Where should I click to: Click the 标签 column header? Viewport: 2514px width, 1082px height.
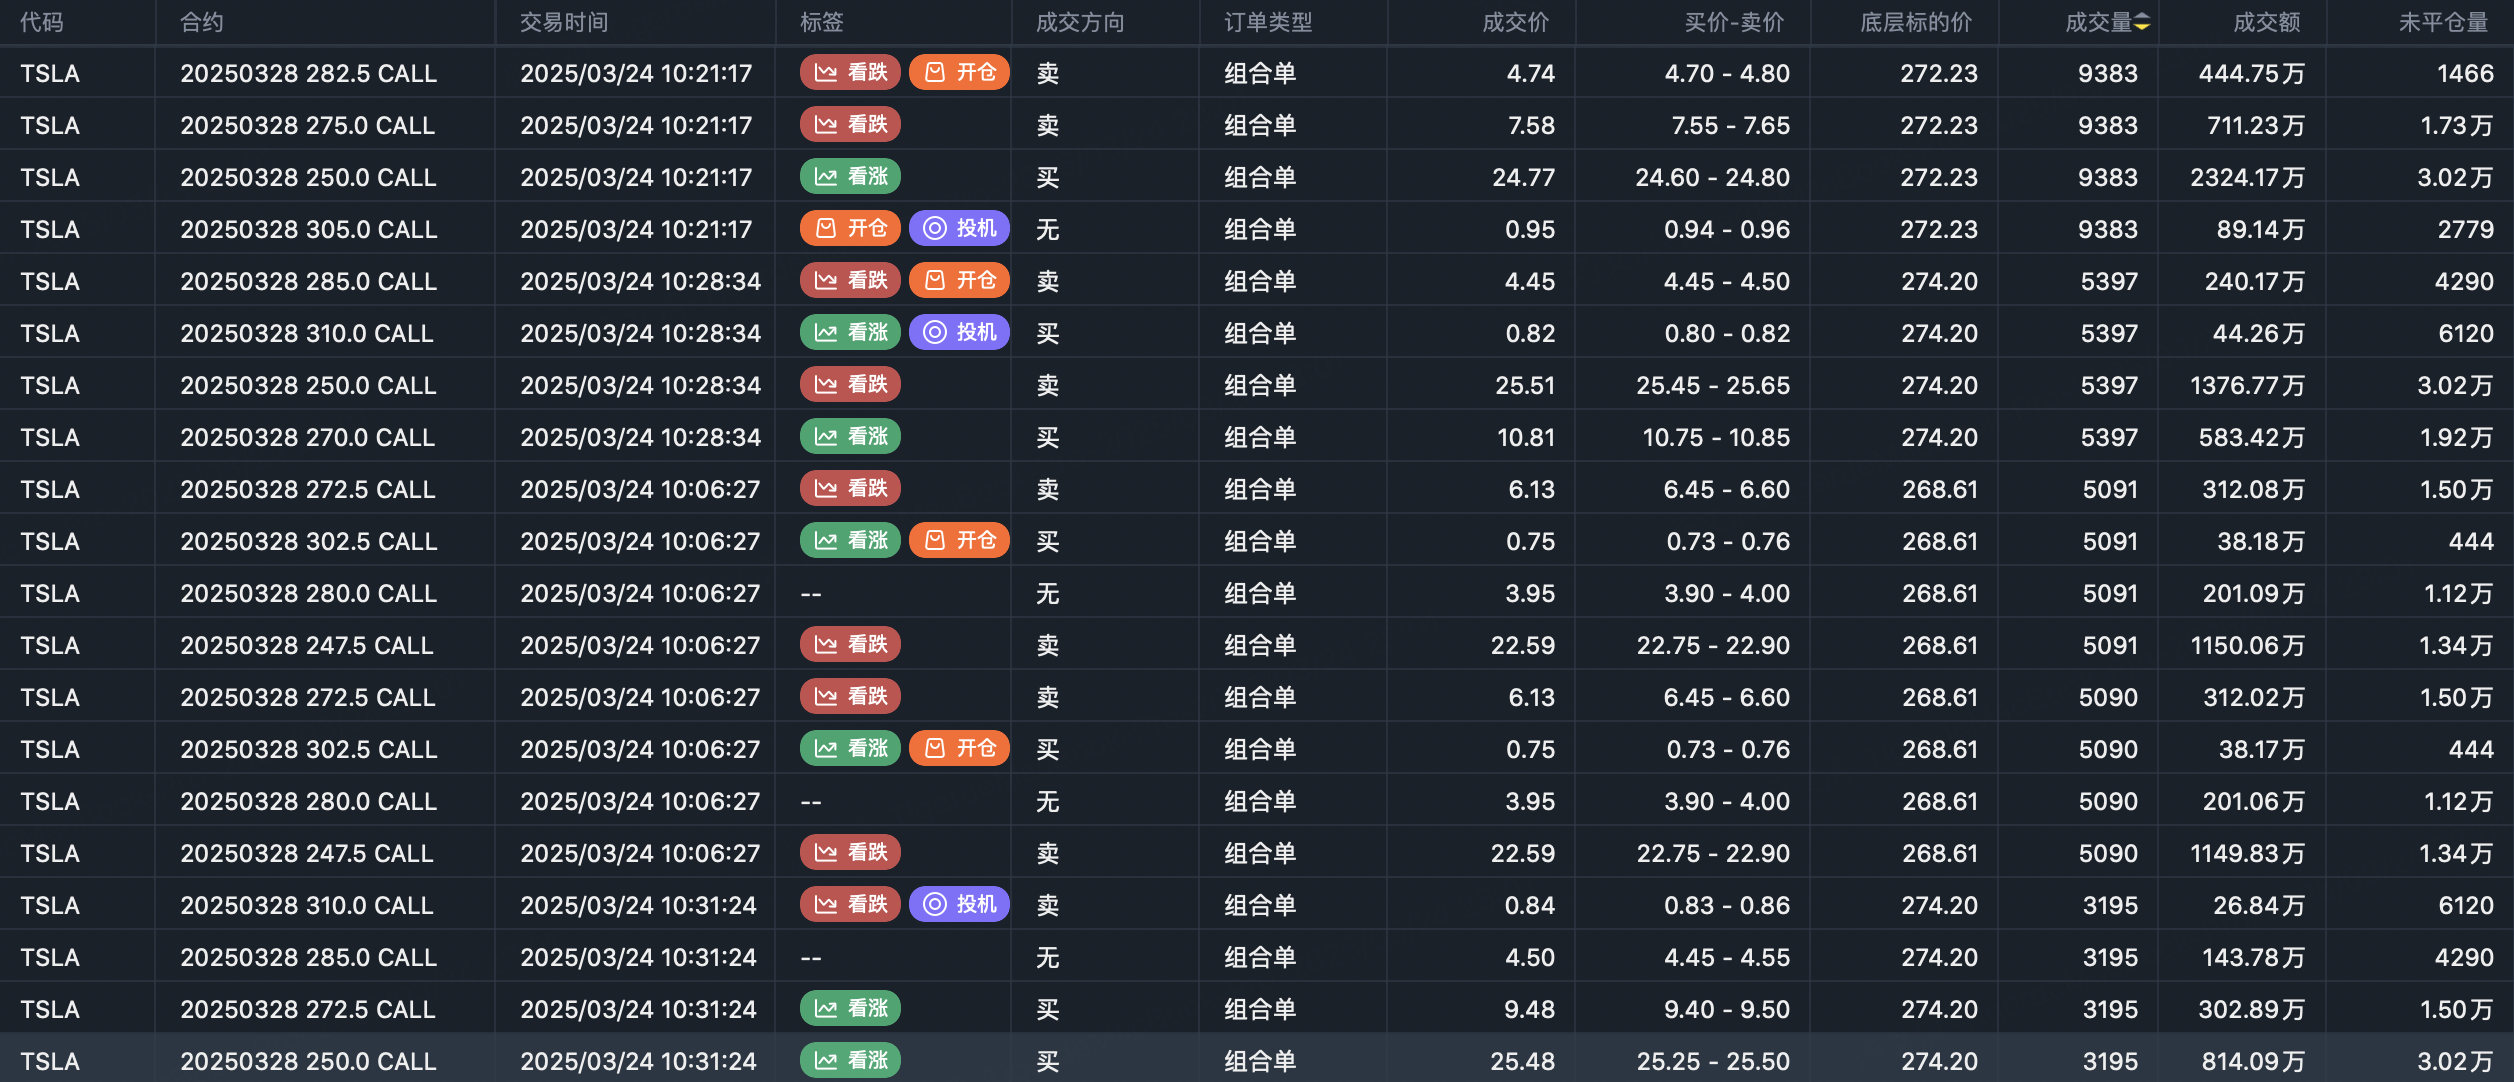822,23
